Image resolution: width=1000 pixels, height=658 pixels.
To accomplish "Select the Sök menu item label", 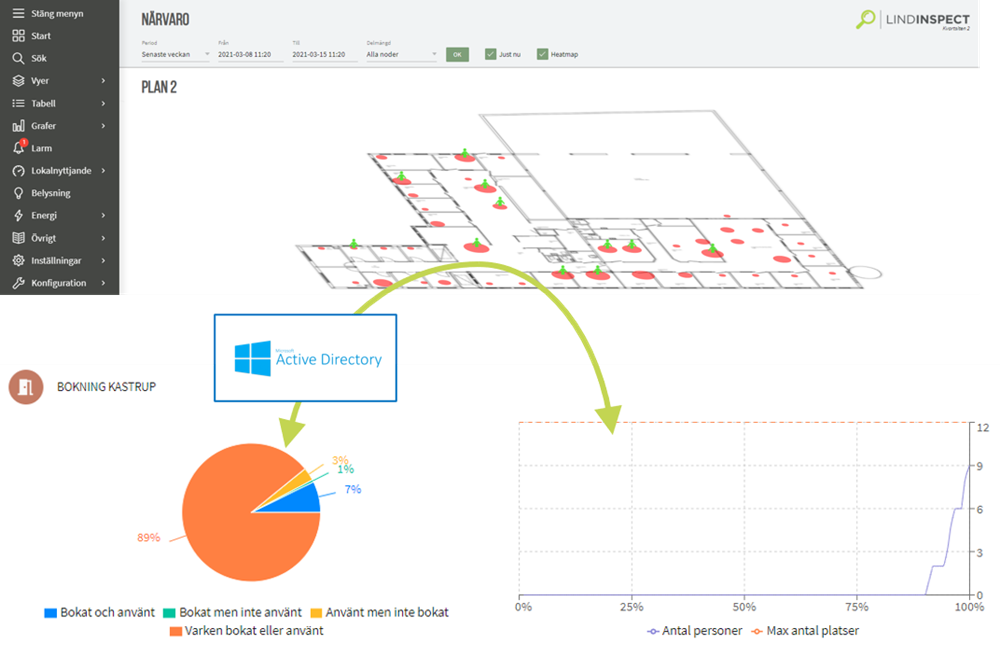I will pyautogui.click(x=39, y=58).
